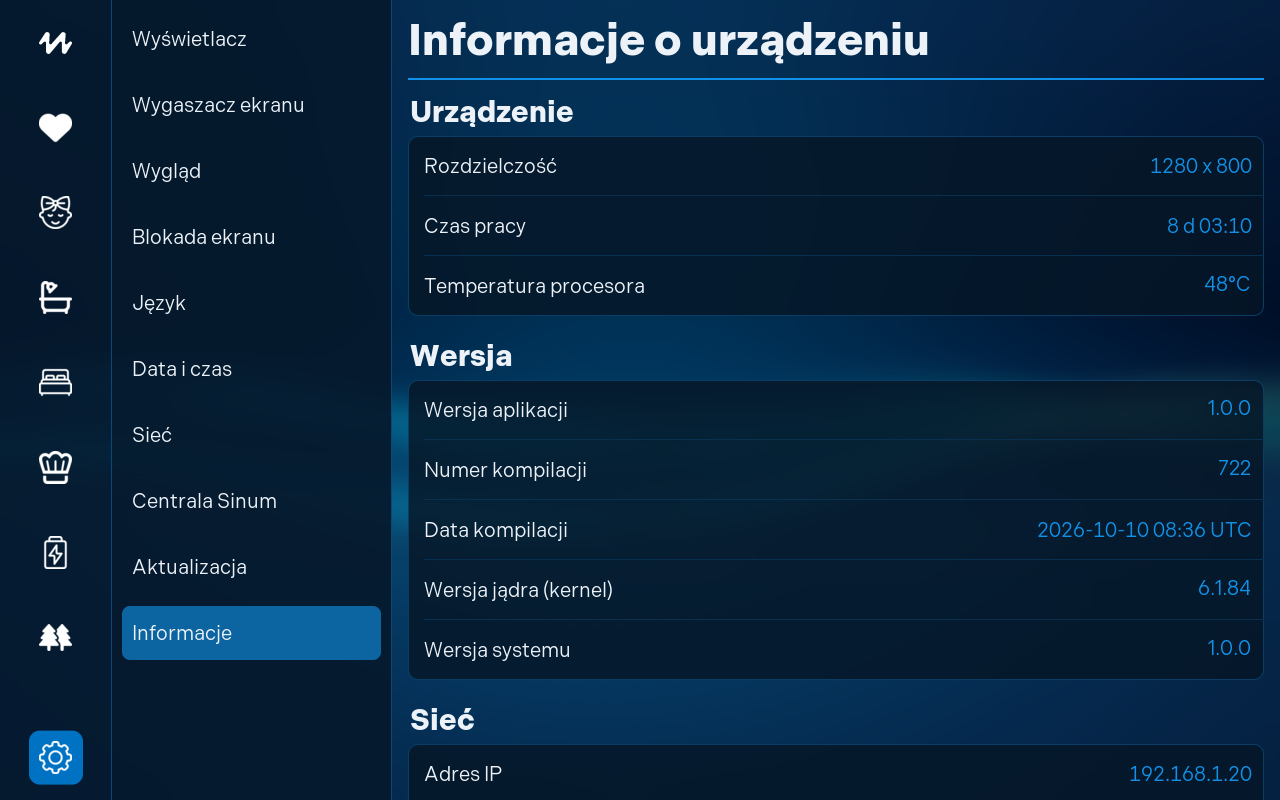Click the uptime value 8 d 03:10
The width and height of the screenshot is (1280, 800).
[1209, 226]
